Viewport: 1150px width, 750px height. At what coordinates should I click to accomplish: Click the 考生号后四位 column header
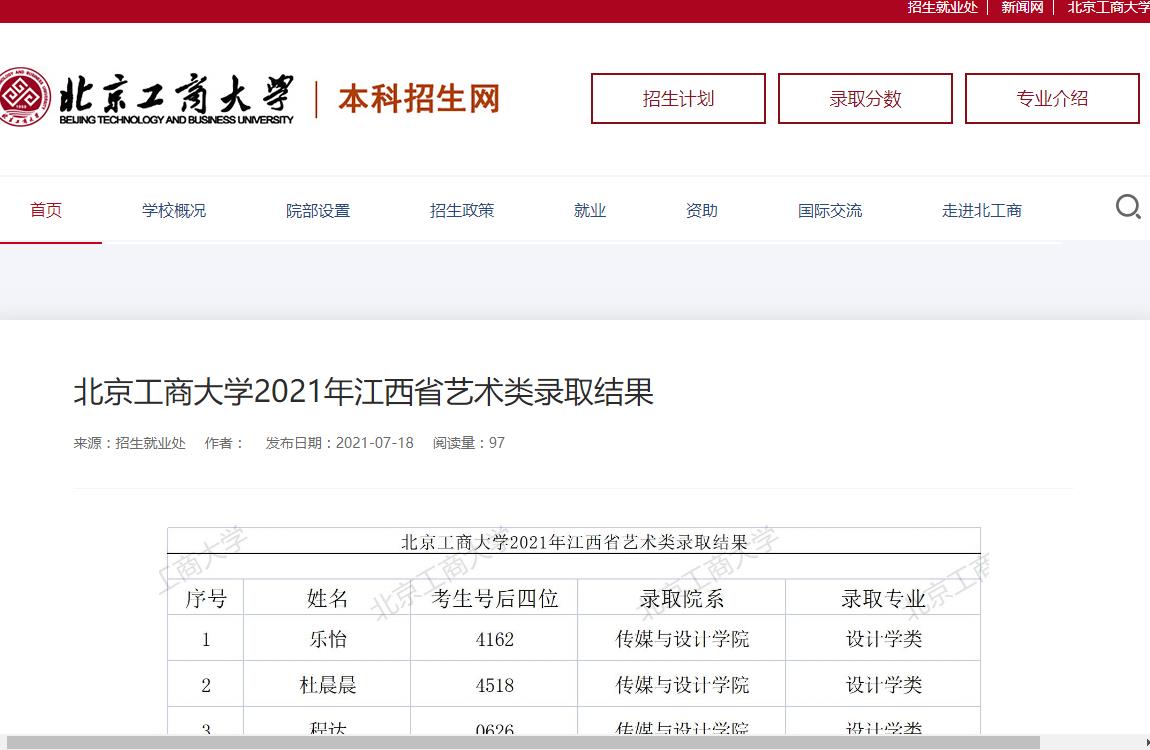point(495,598)
